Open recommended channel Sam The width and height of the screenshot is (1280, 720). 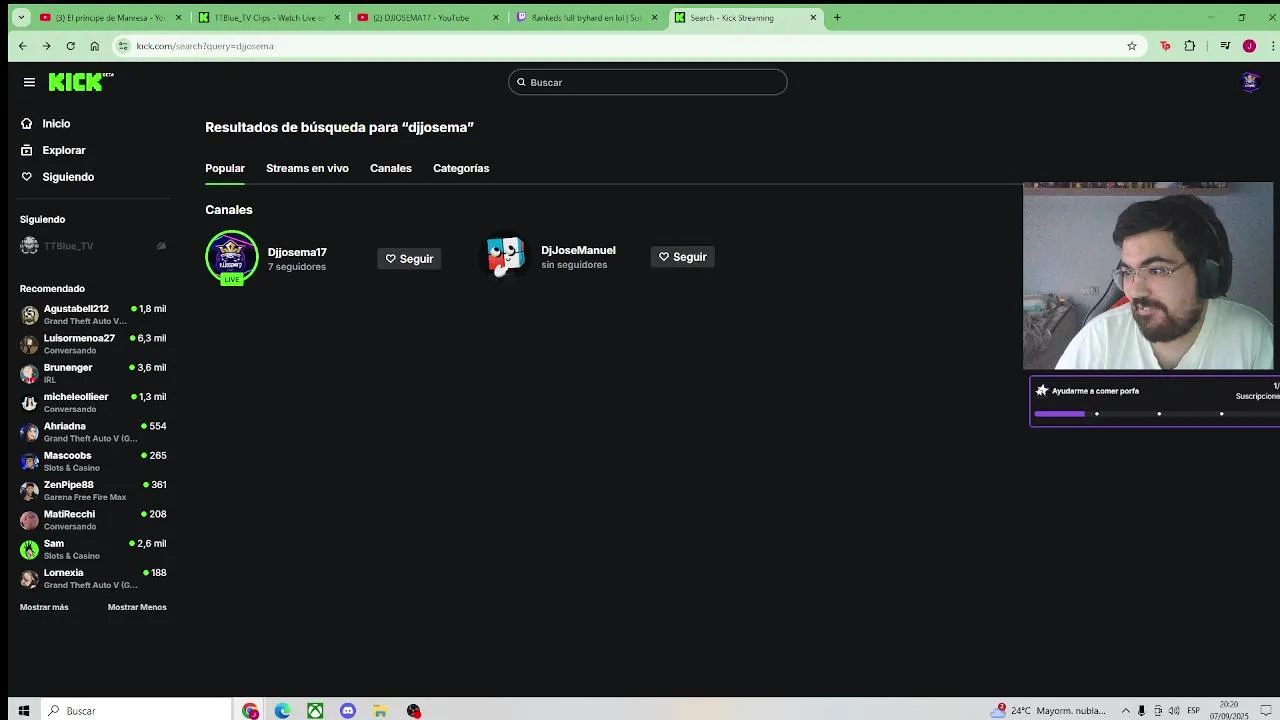pos(93,549)
